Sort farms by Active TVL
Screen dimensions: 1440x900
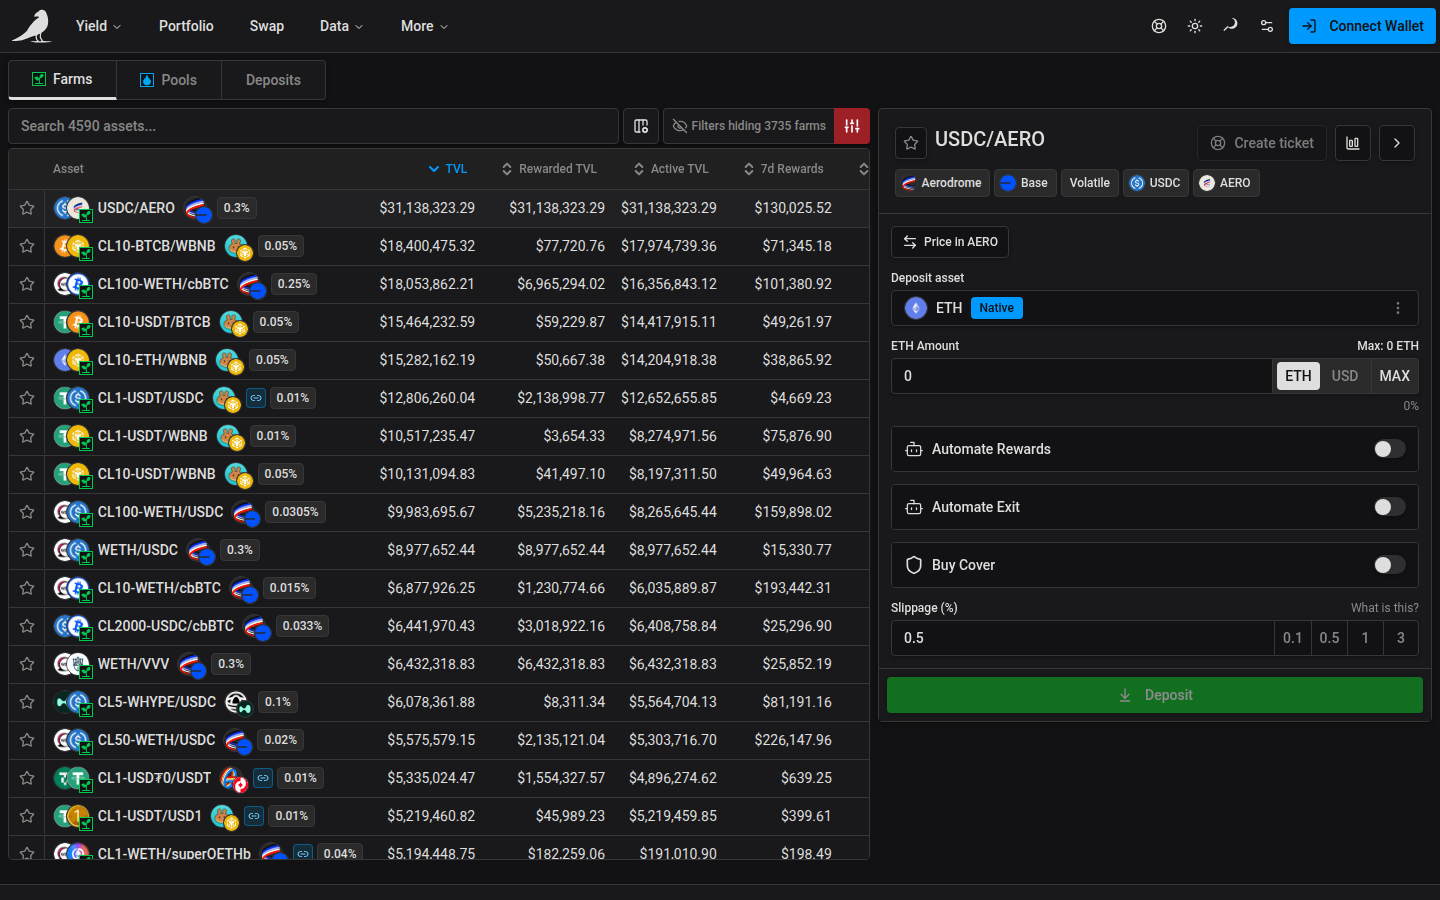coord(671,169)
